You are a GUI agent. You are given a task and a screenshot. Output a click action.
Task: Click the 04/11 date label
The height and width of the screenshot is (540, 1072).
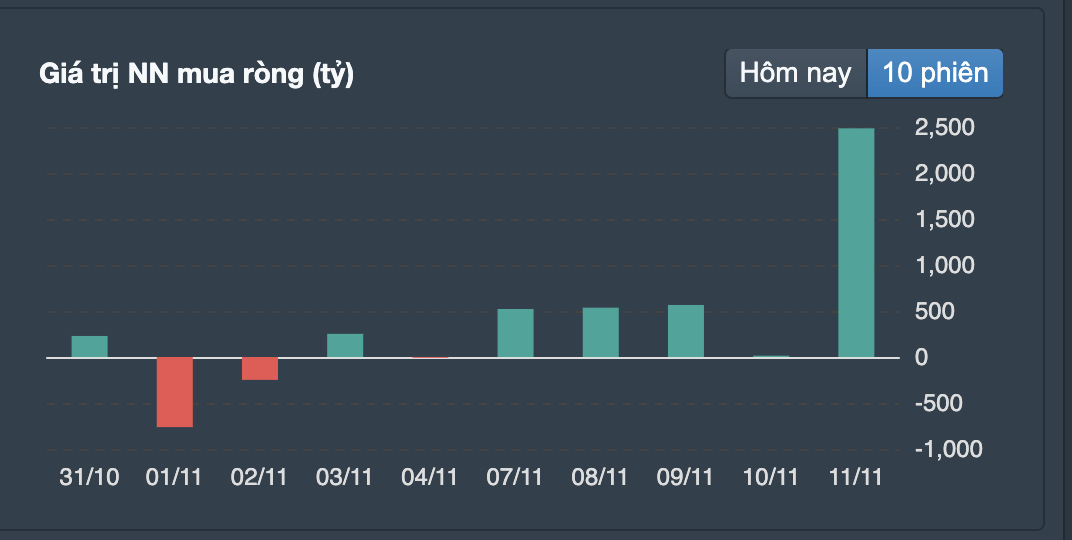tap(430, 477)
